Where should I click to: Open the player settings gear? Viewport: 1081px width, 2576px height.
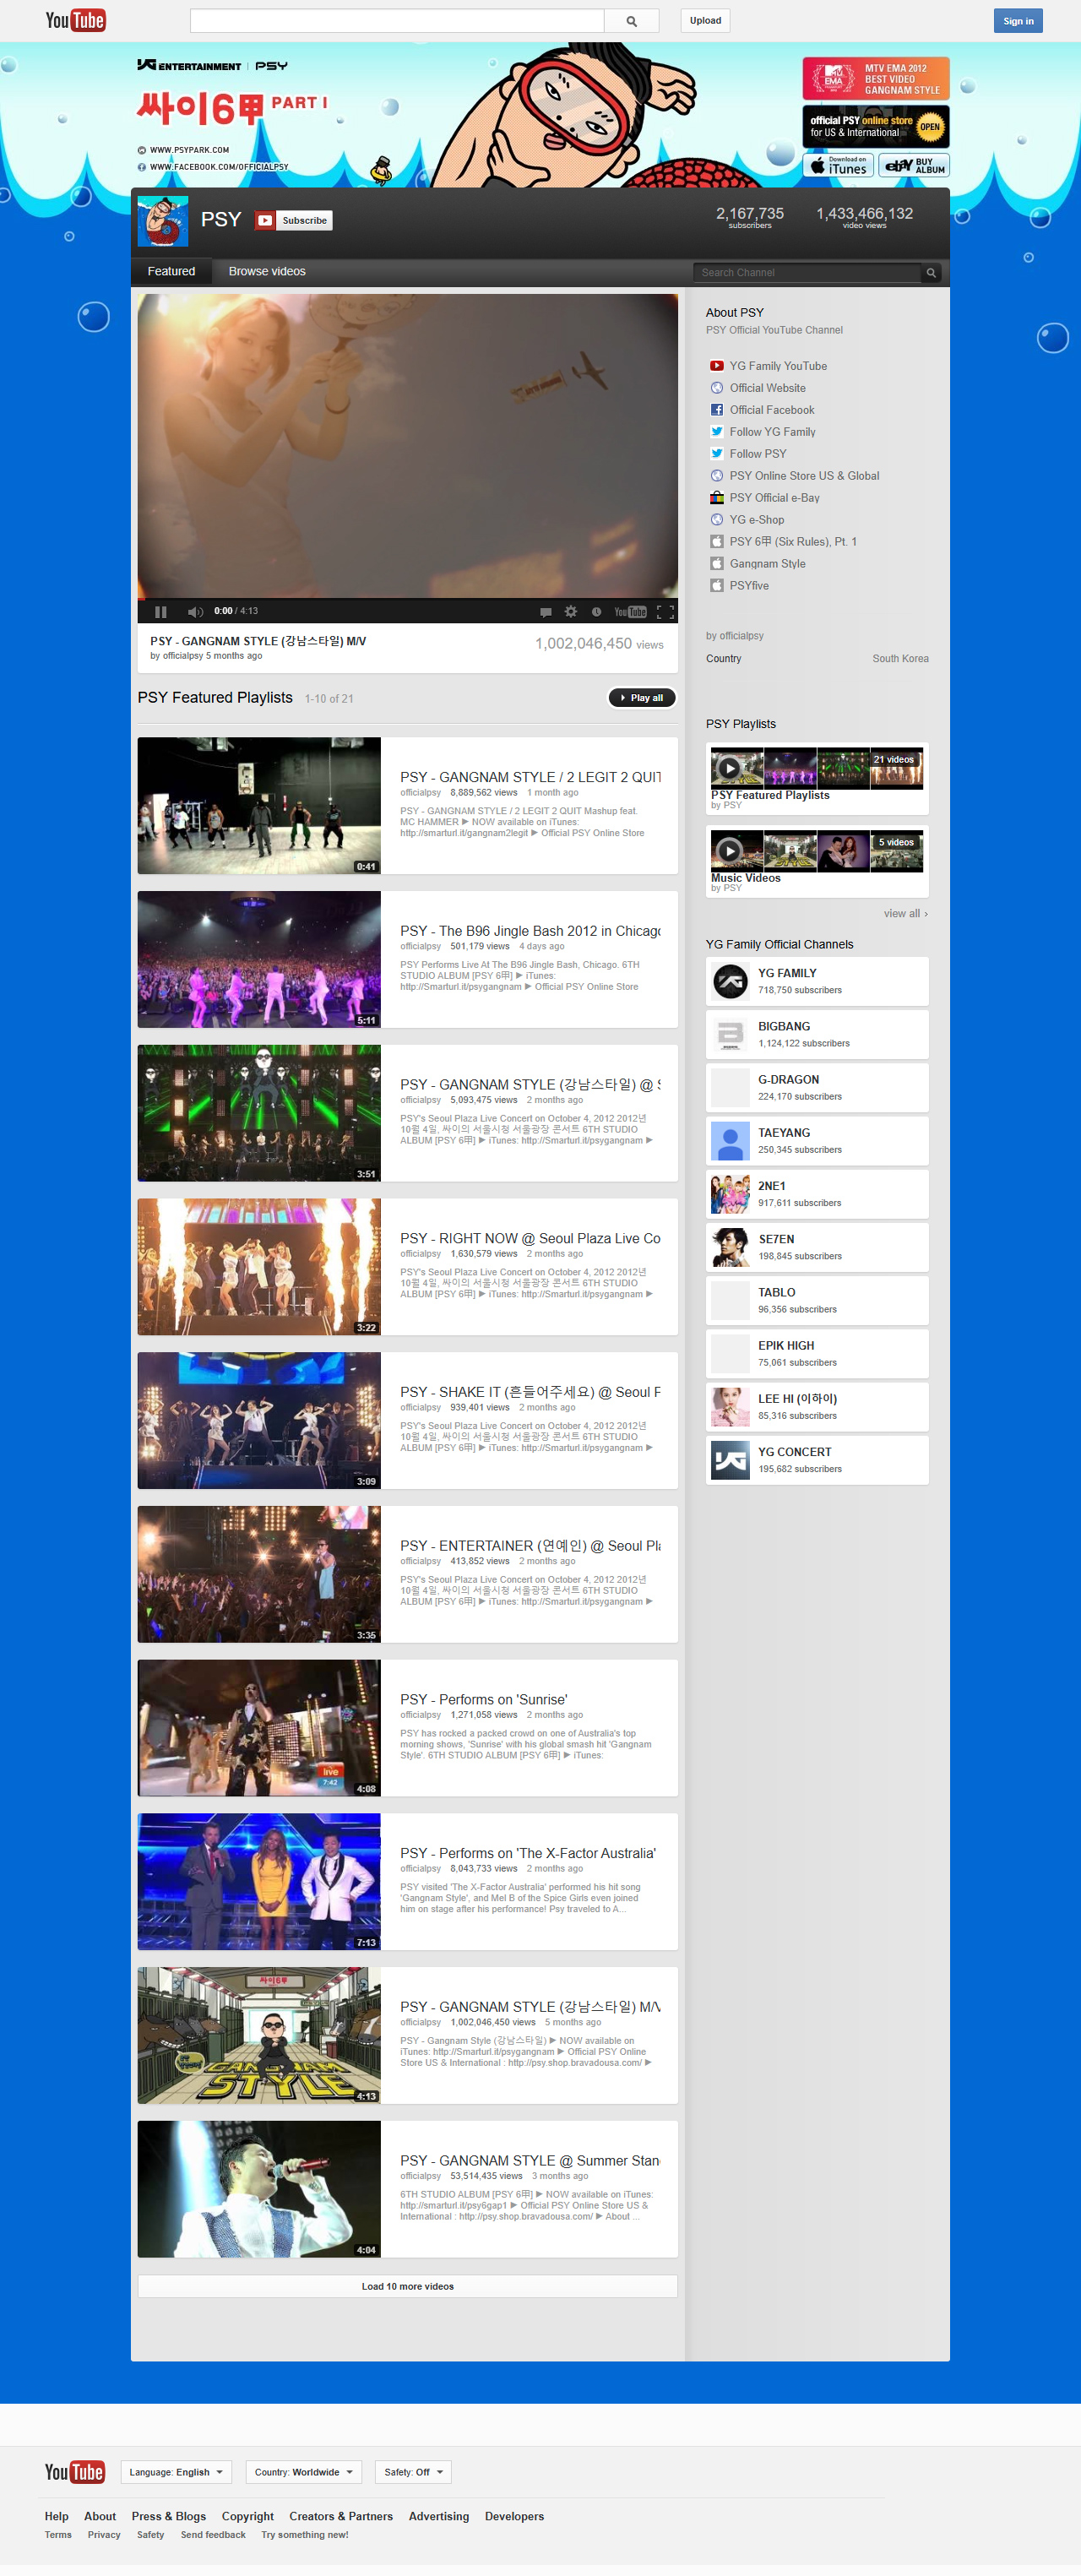pyautogui.click(x=570, y=611)
